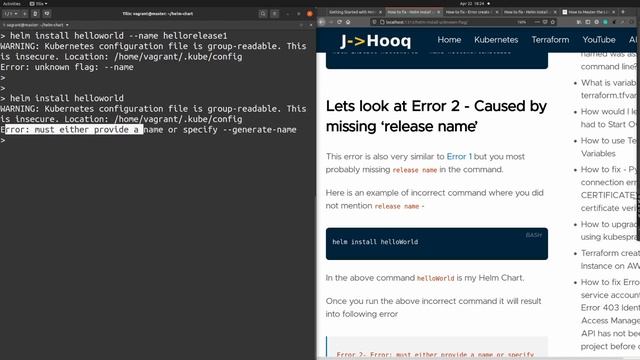Screen dimensions: 640x360
Task: Click the browser reload icon
Action: [x=339, y=22]
